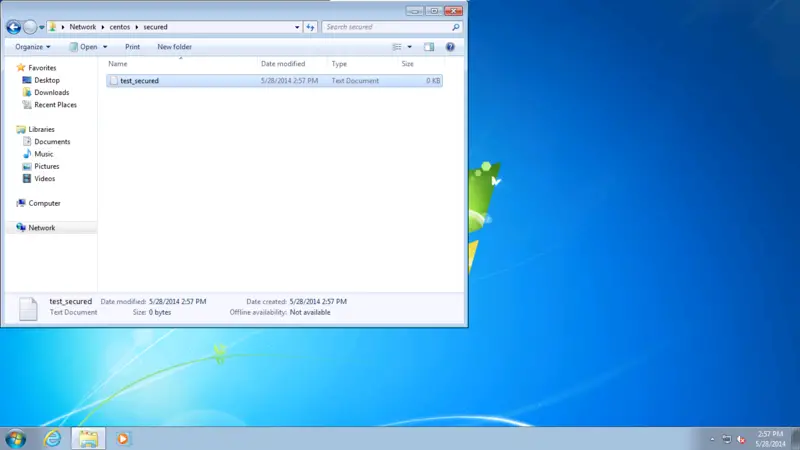Click the Show desktop button
Viewport: 800px width, 450px height.
pos(795,439)
